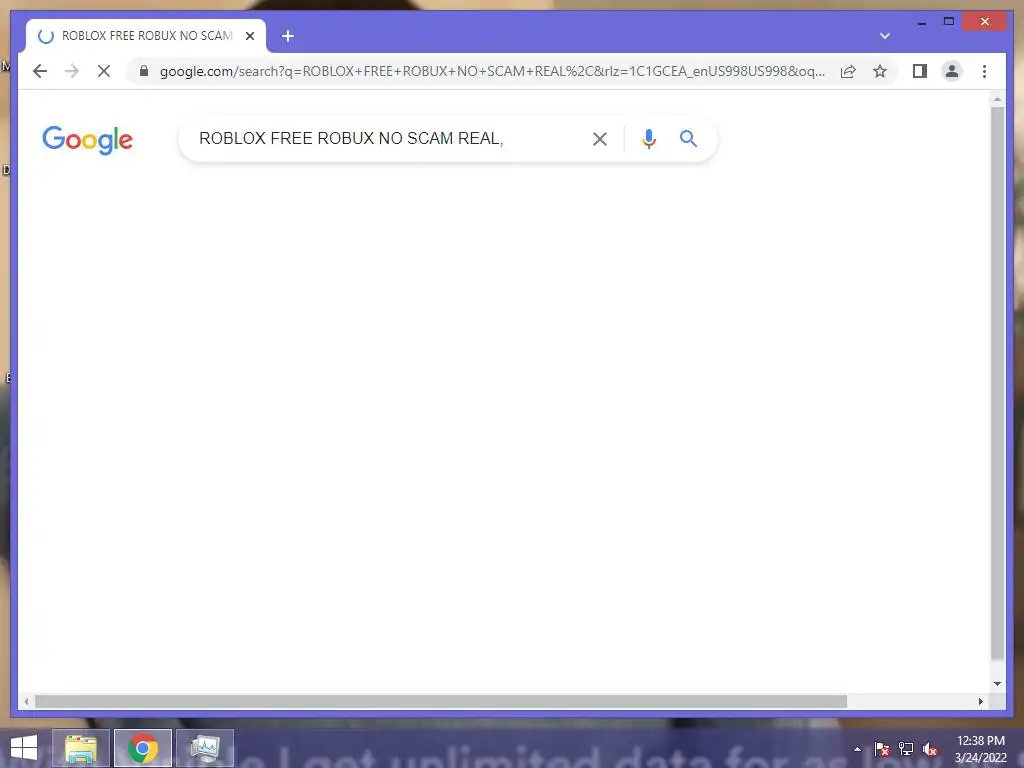Click the vertical scrollbar down arrow
This screenshot has height=768, width=1024.
click(x=997, y=684)
